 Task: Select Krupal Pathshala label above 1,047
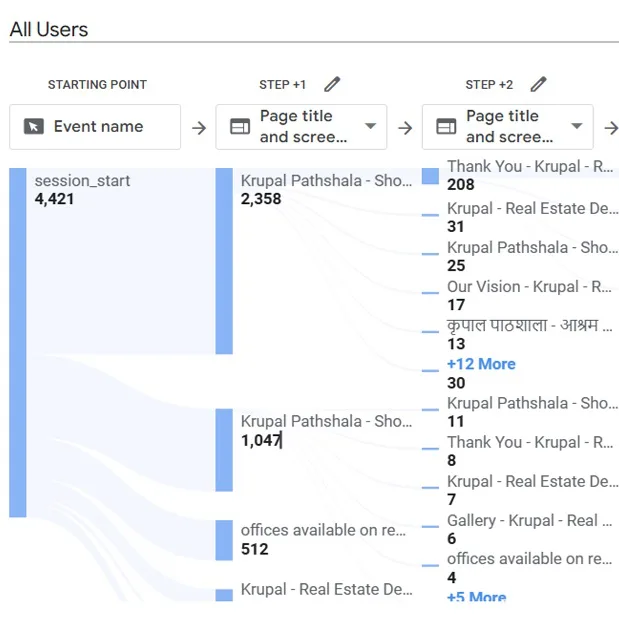326,421
